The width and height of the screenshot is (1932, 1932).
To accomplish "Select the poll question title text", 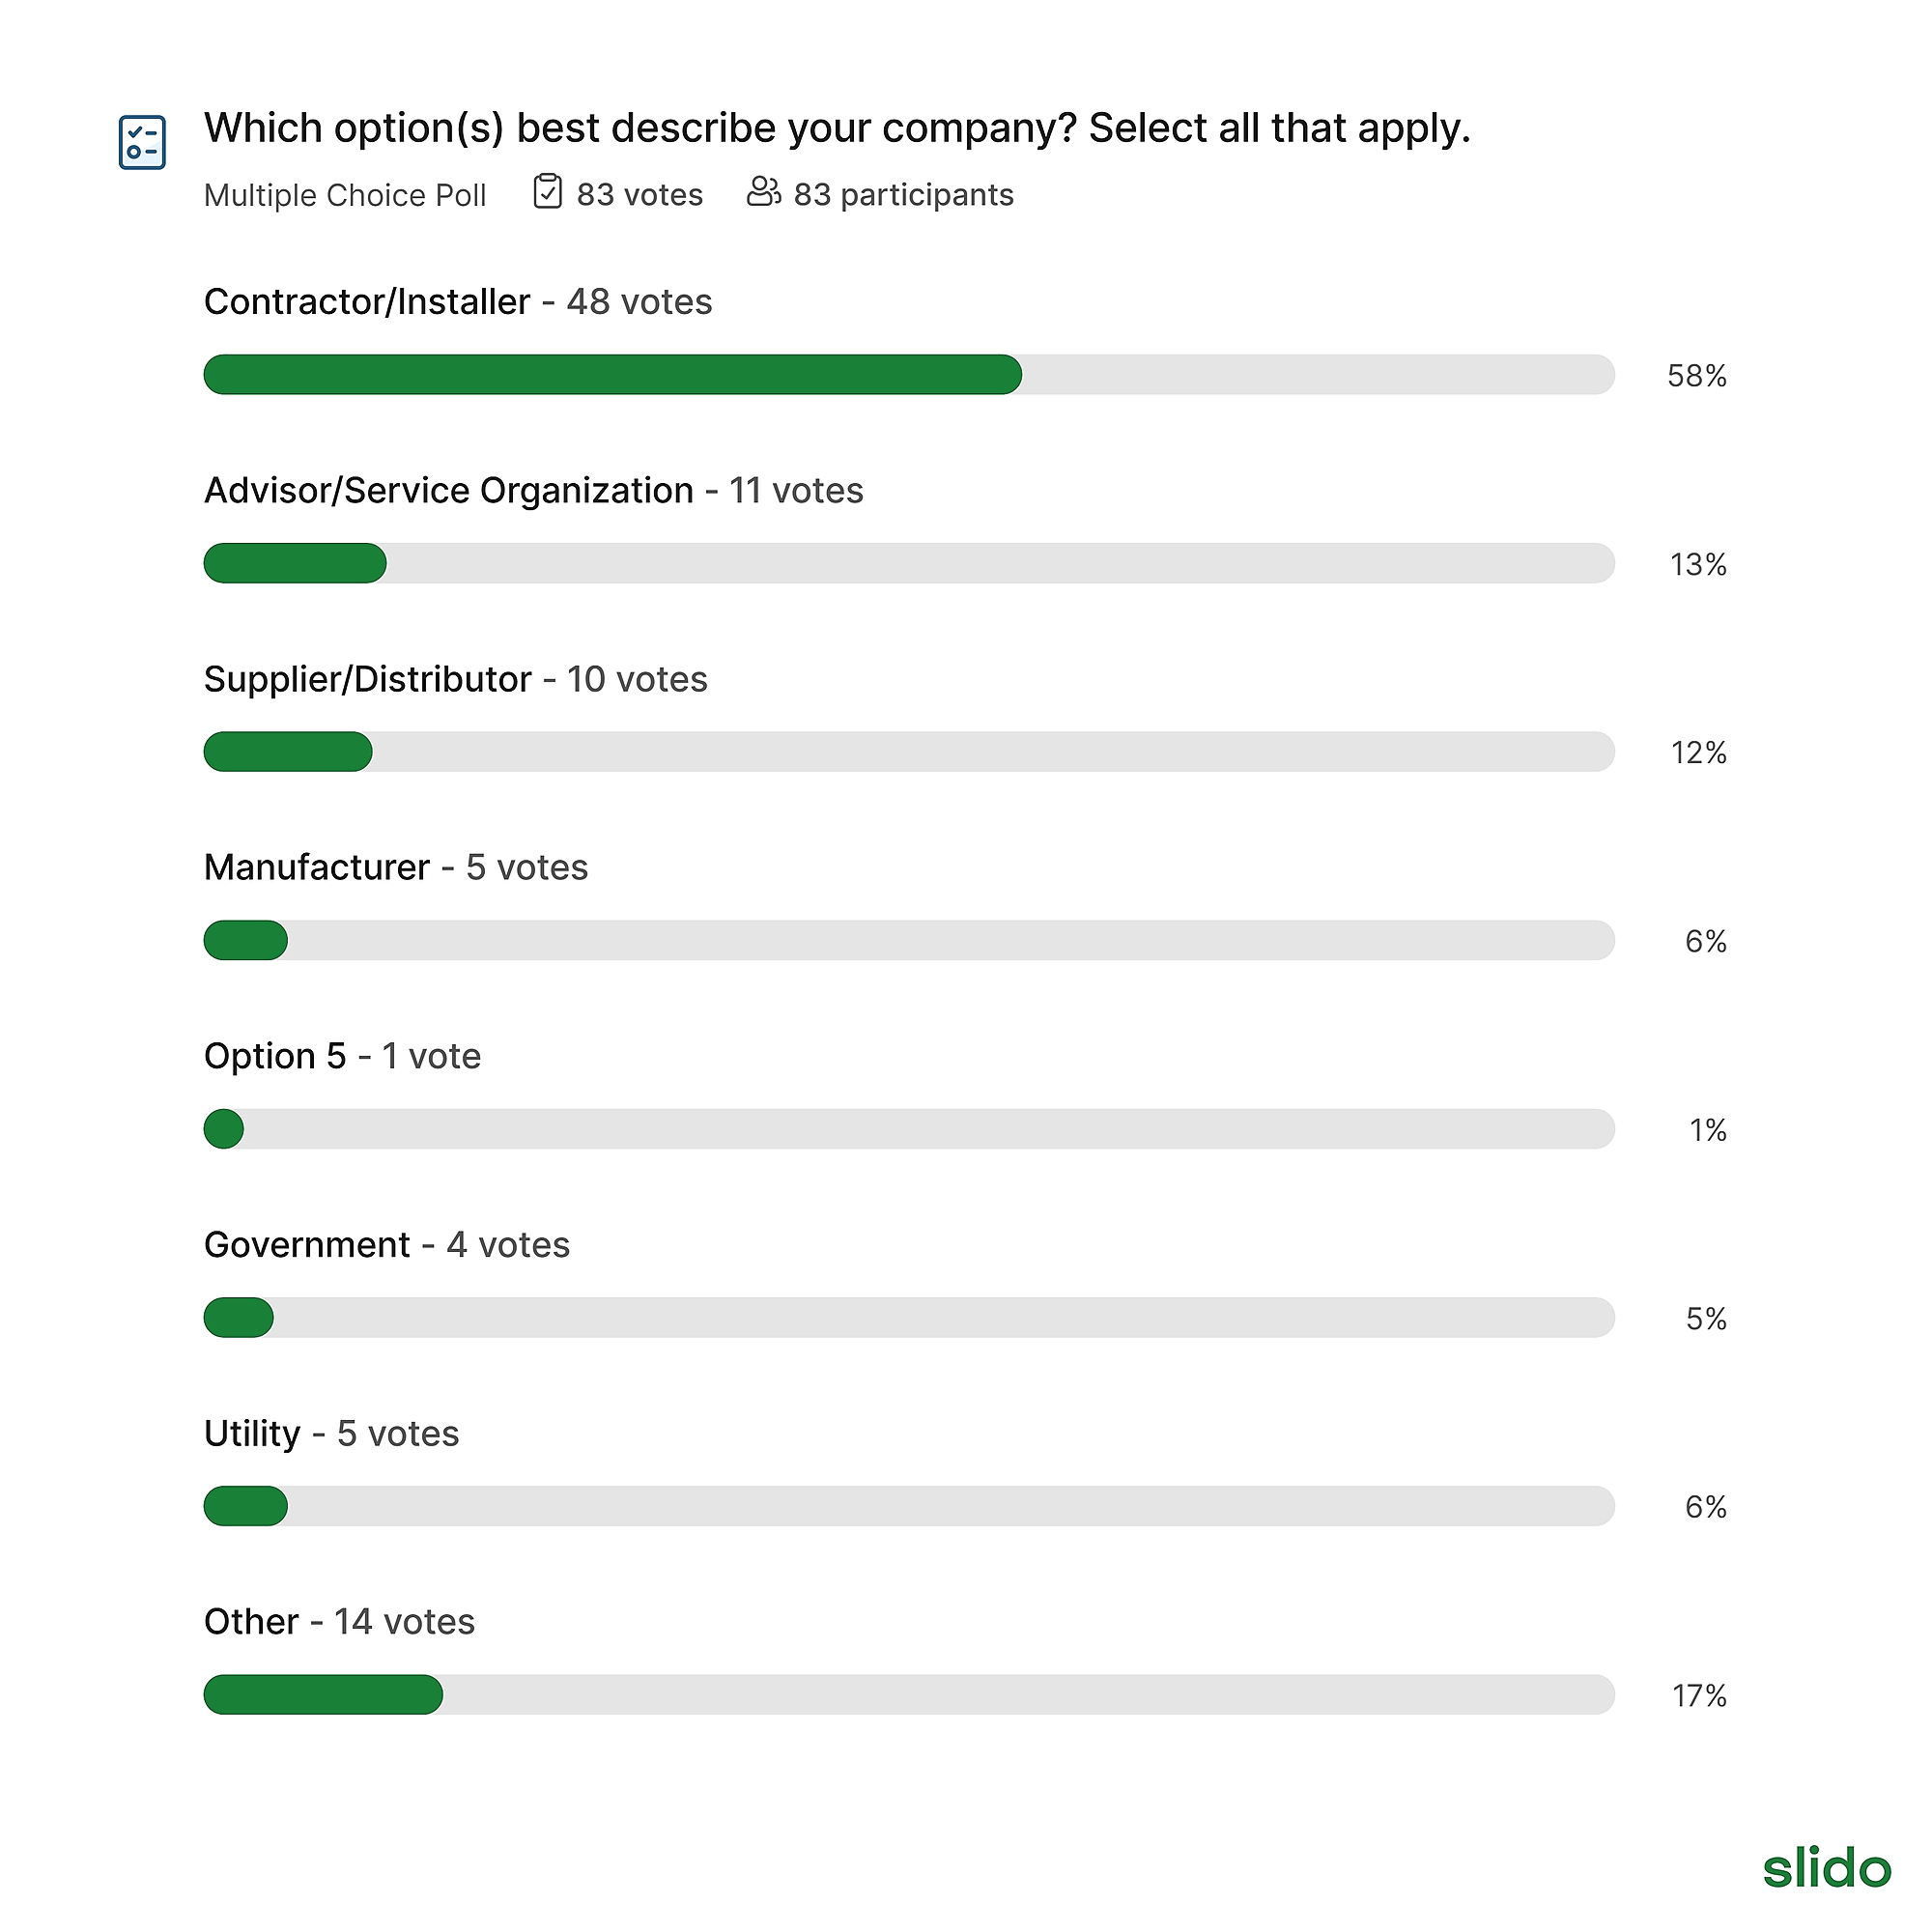I will coord(837,129).
